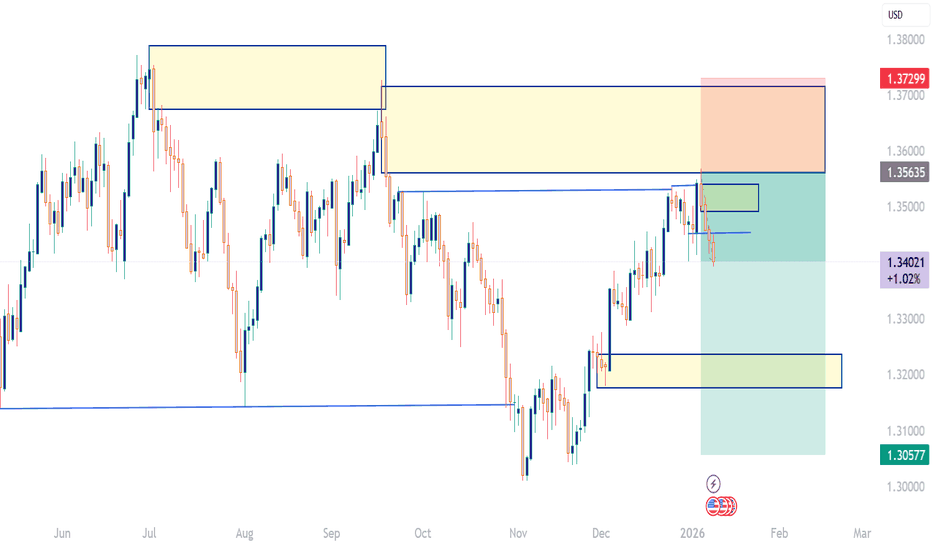Image resolution: width=932 pixels, height=550 pixels.
Task: Click the Jun label on the time axis
Action: [x=63, y=534]
